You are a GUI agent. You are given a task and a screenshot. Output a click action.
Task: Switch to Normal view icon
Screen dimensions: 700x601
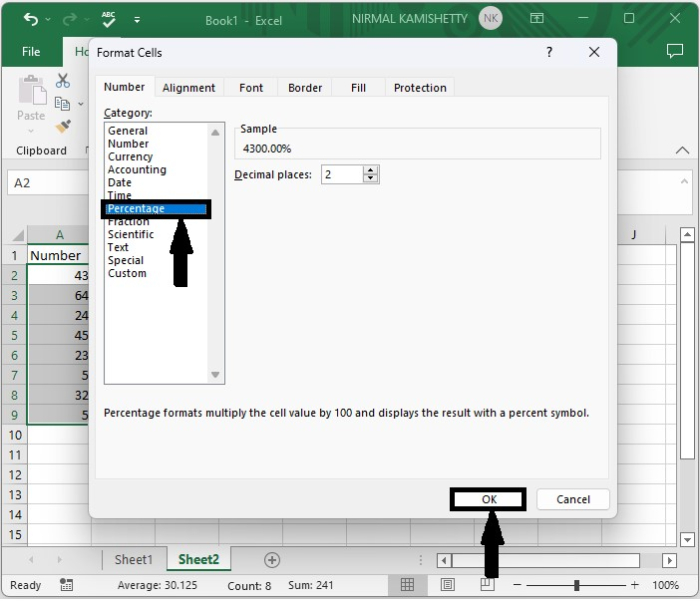point(407,584)
